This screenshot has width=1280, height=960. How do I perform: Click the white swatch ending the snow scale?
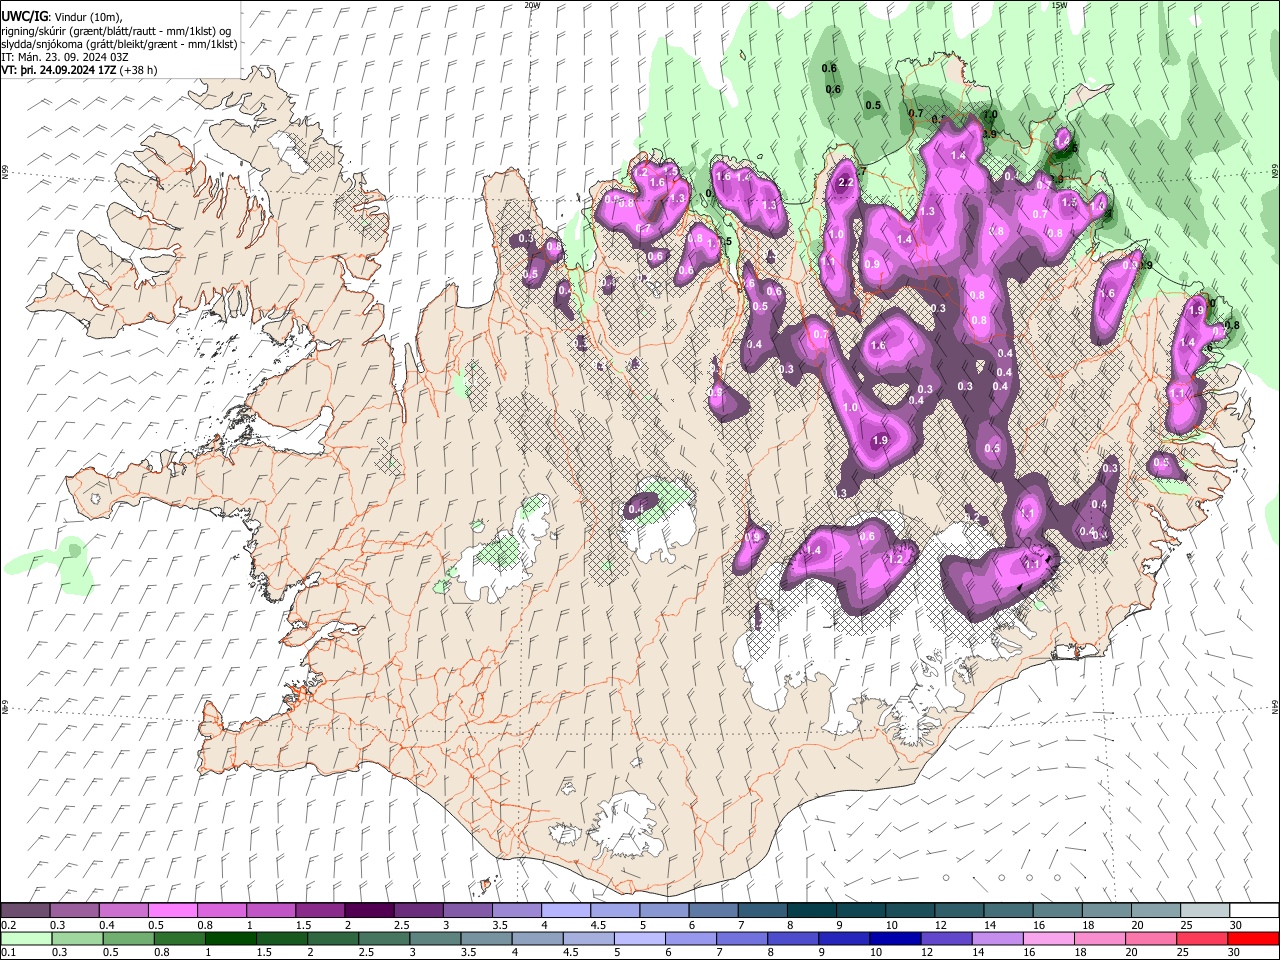1254,910
